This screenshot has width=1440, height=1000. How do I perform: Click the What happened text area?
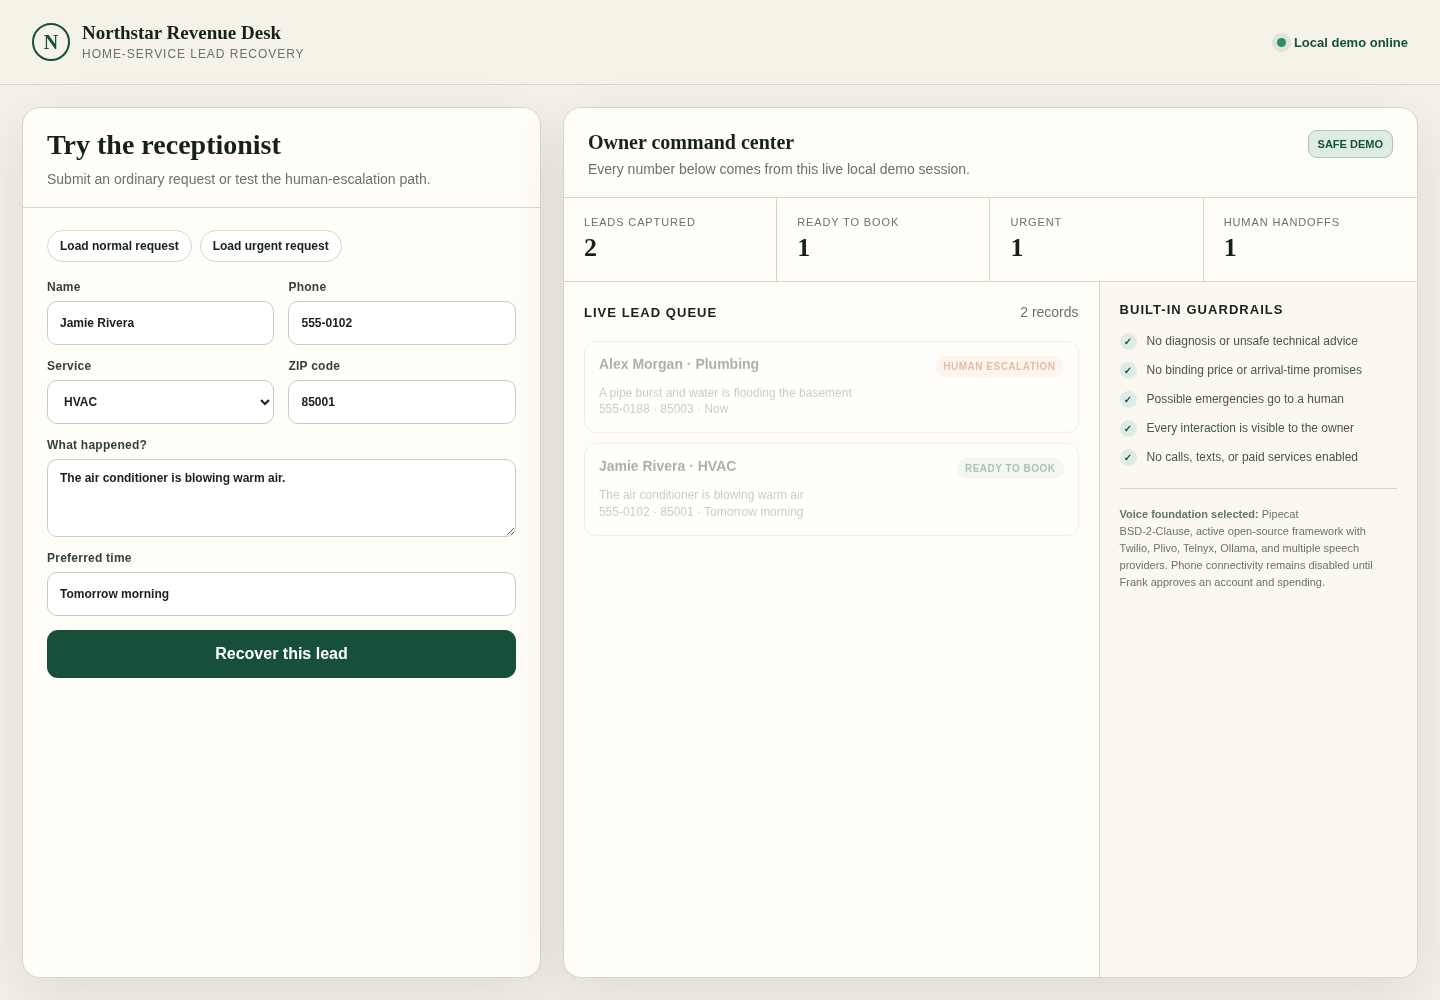tap(281, 498)
